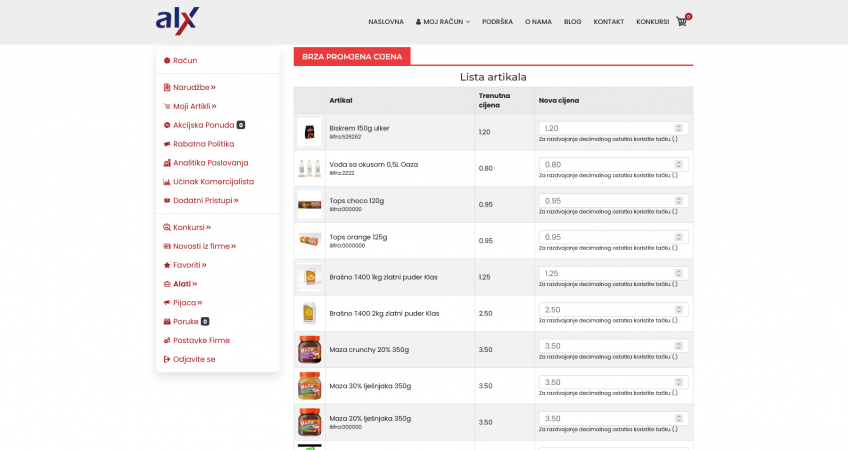Open the Učinak Komercijalista sidebar link
Viewport: 848px width, 450px height.
point(213,182)
